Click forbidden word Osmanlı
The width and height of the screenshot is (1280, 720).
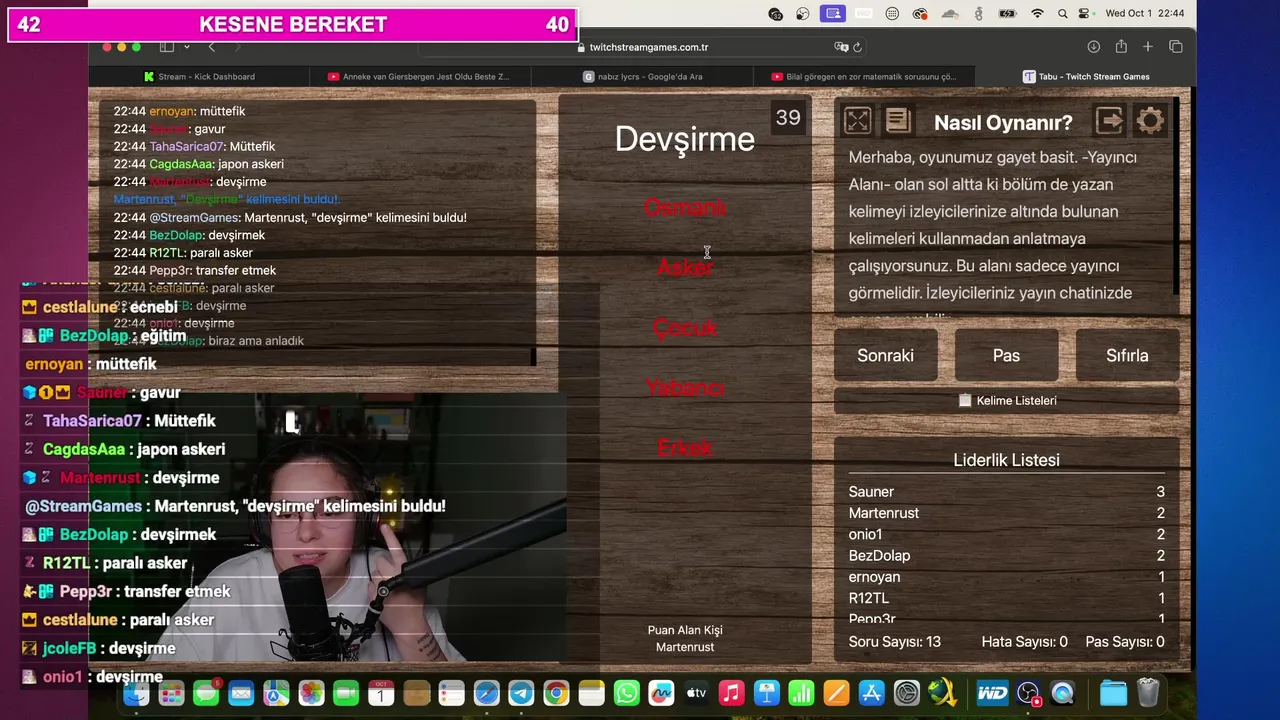coord(684,207)
